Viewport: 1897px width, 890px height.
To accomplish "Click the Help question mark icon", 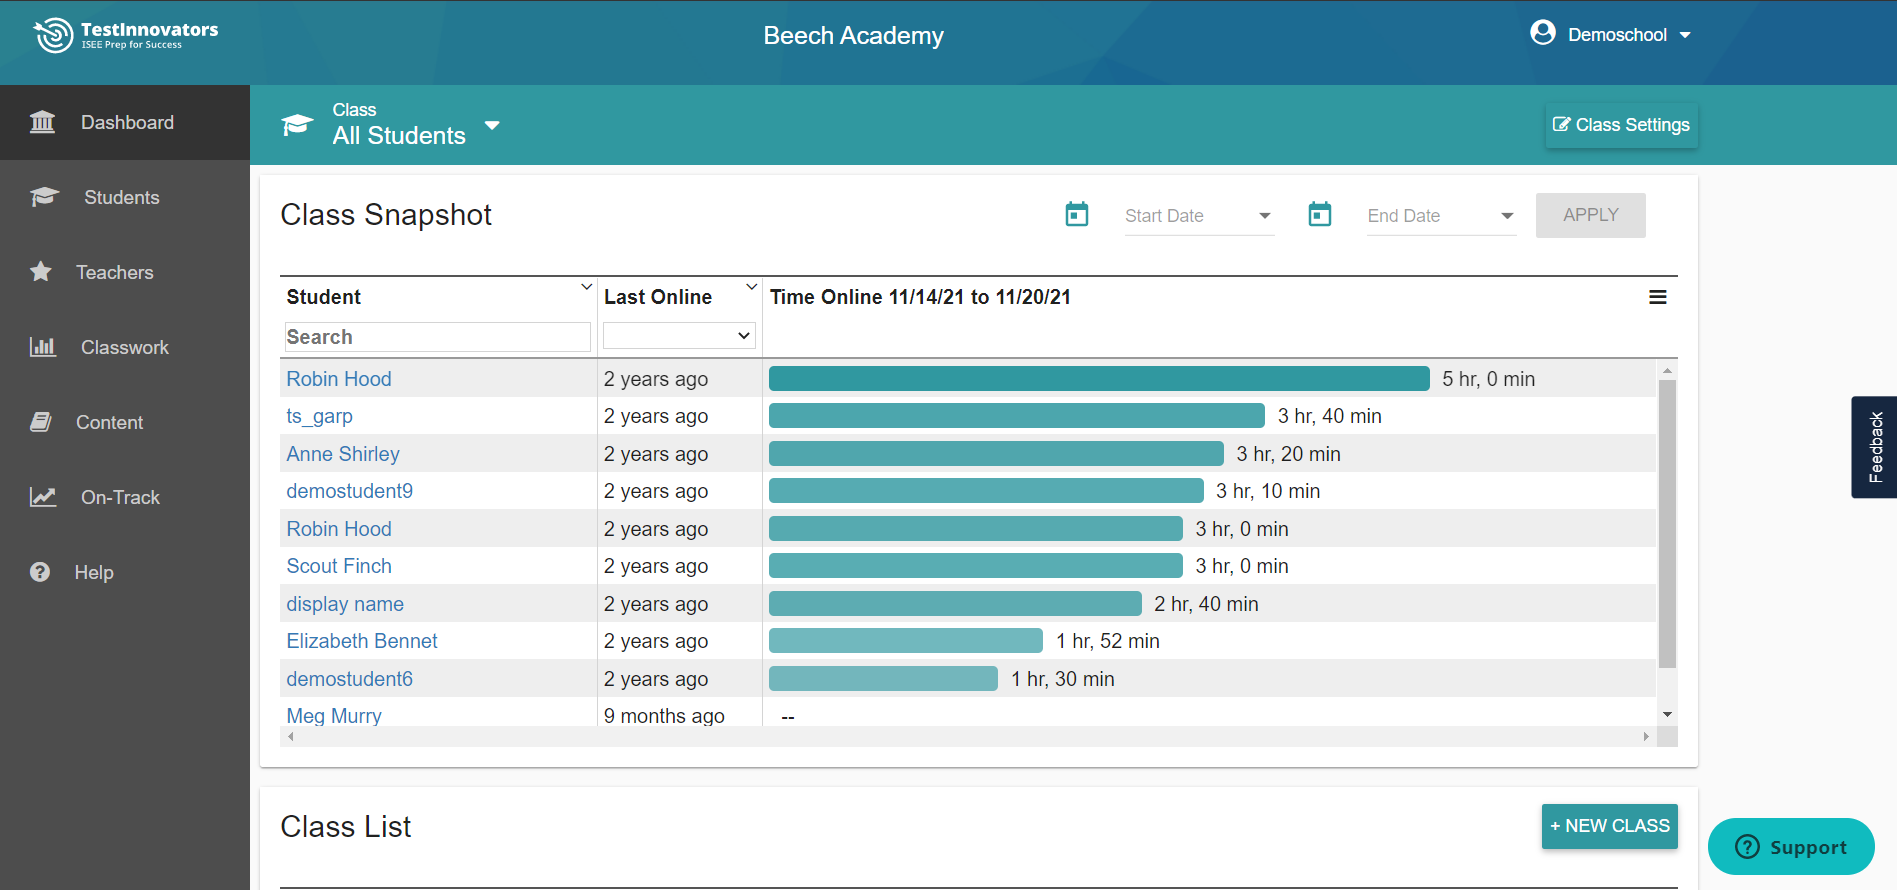I will [x=40, y=572].
